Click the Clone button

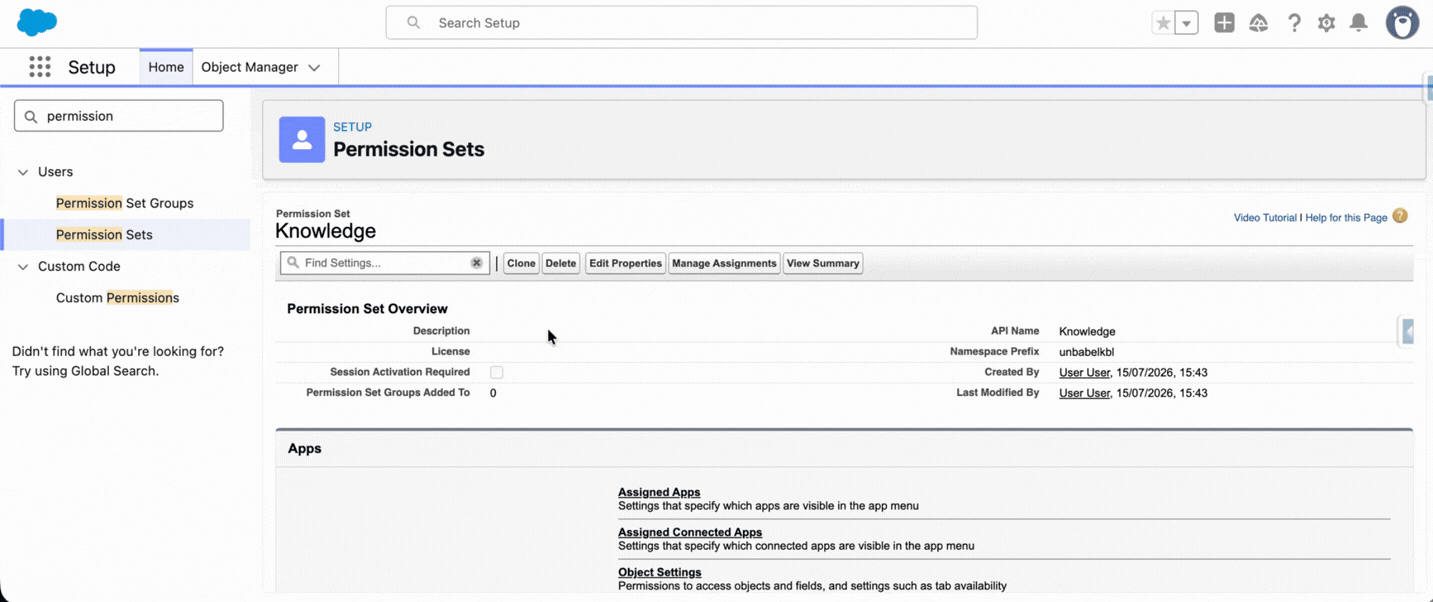pos(521,263)
